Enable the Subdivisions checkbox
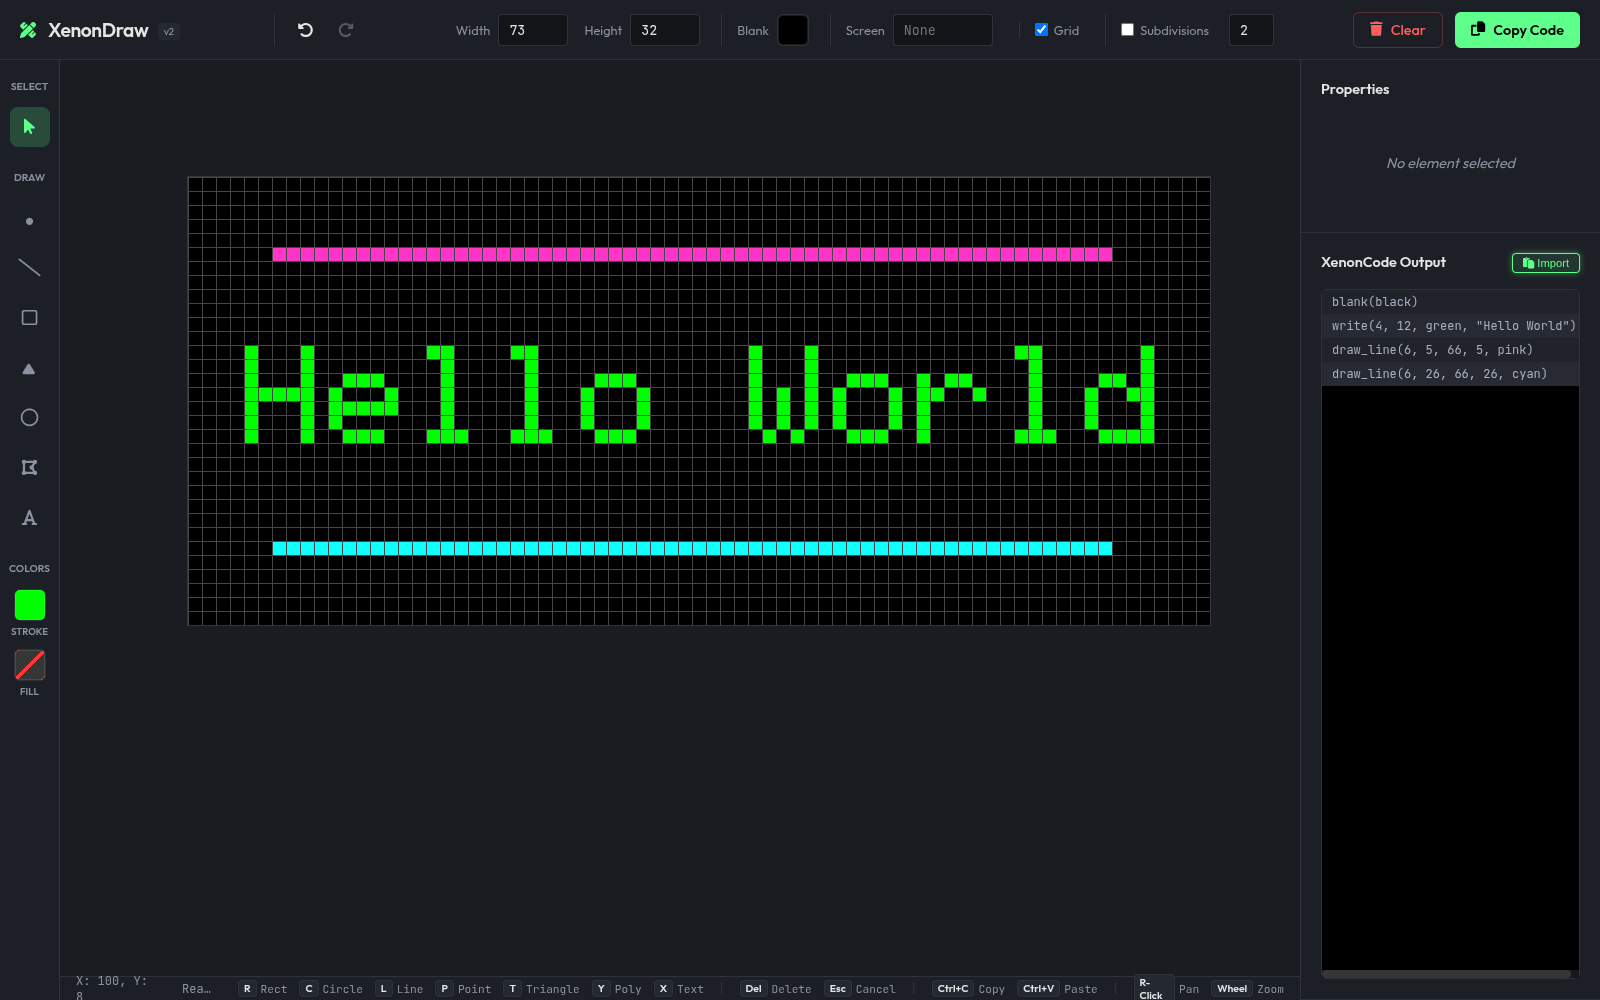Viewport: 1600px width, 1000px height. (1127, 30)
